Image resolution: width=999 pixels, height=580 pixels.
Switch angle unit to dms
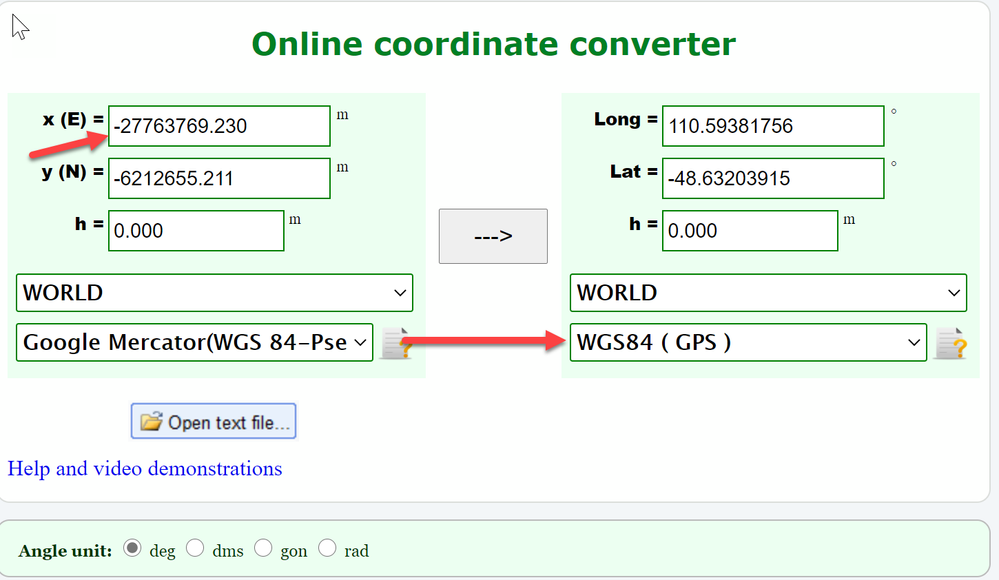[x=196, y=548]
